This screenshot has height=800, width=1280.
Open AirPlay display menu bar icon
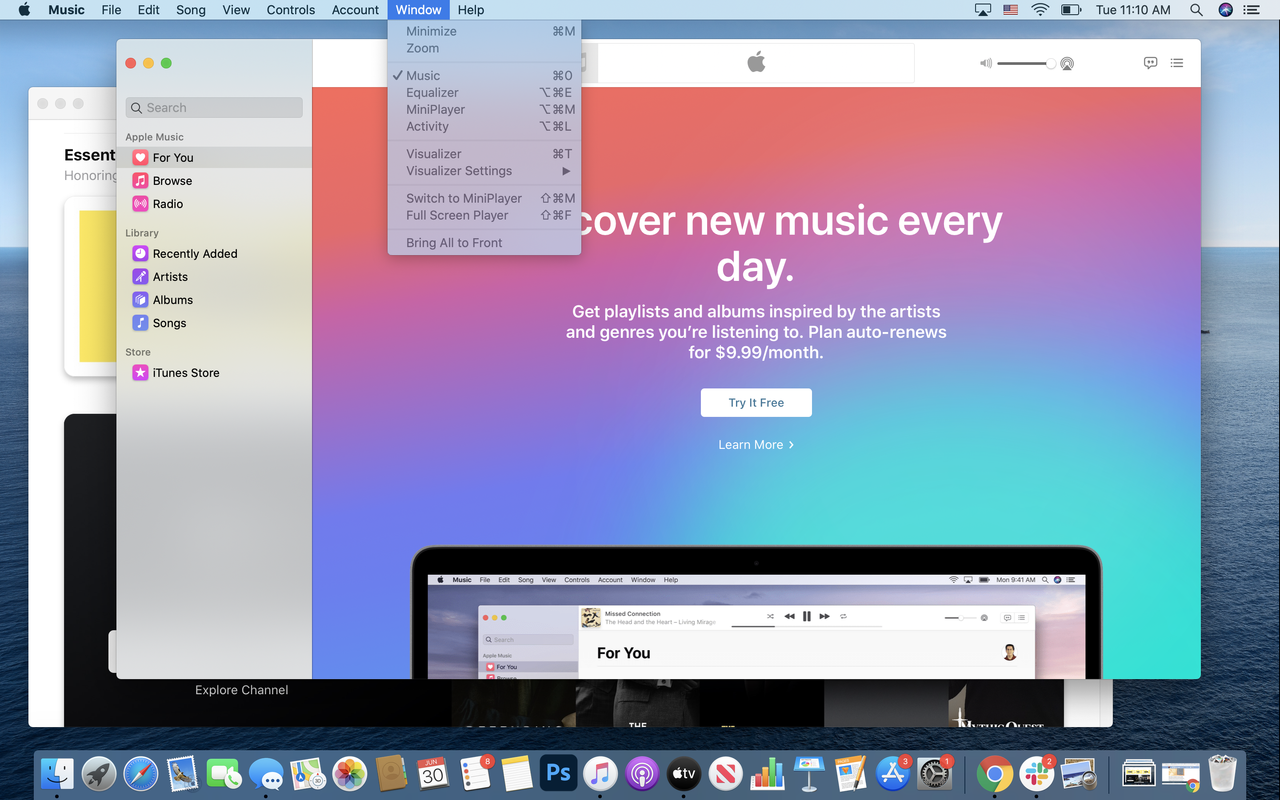click(x=983, y=10)
